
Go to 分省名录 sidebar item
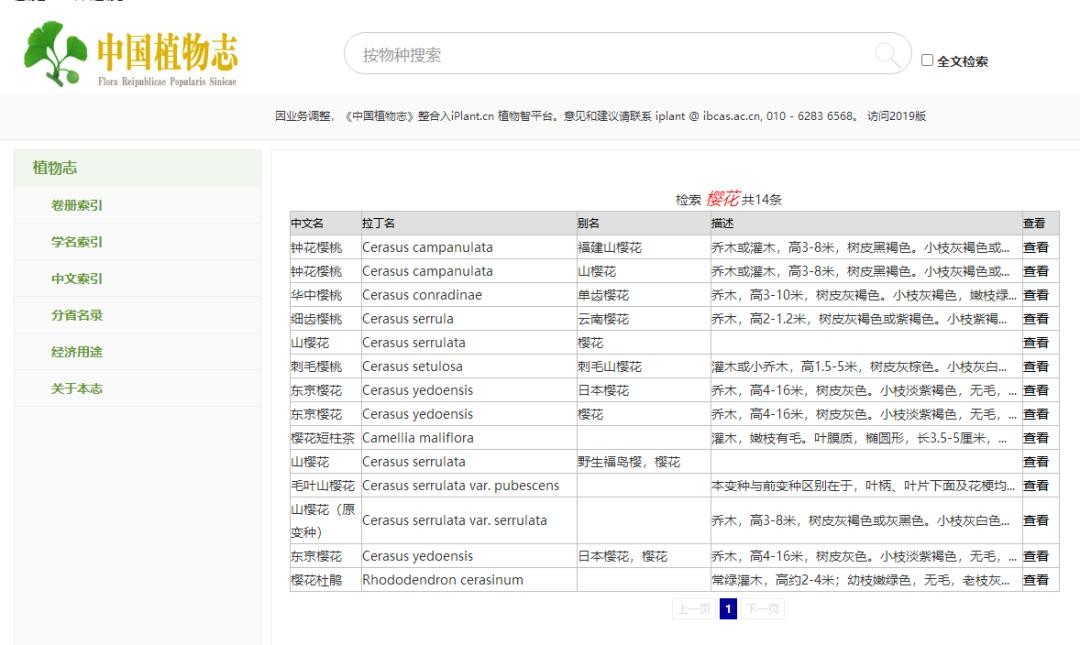point(77,315)
